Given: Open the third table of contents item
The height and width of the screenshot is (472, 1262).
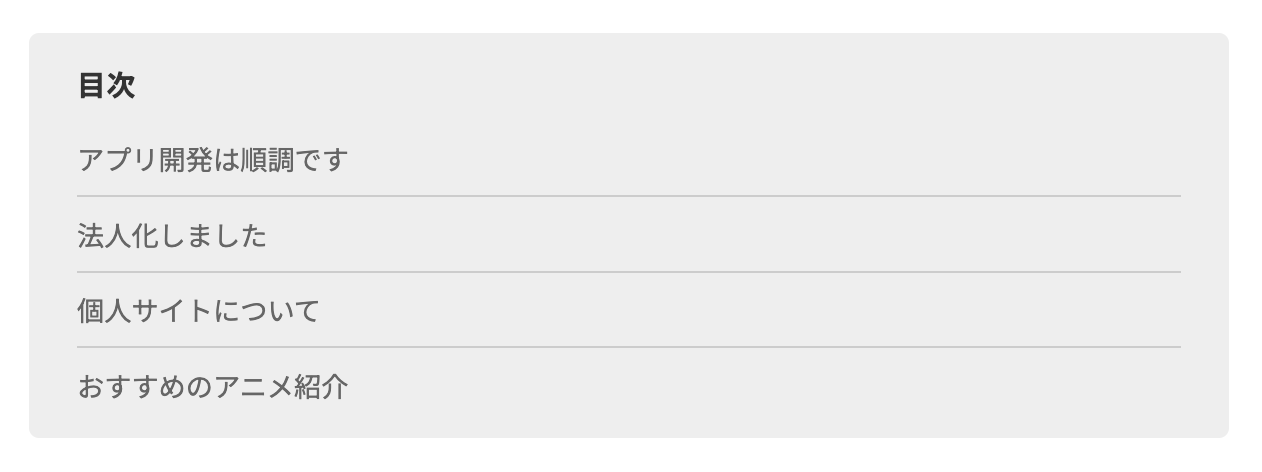Looking at the screenshot, I should click(x=198, y=311).
